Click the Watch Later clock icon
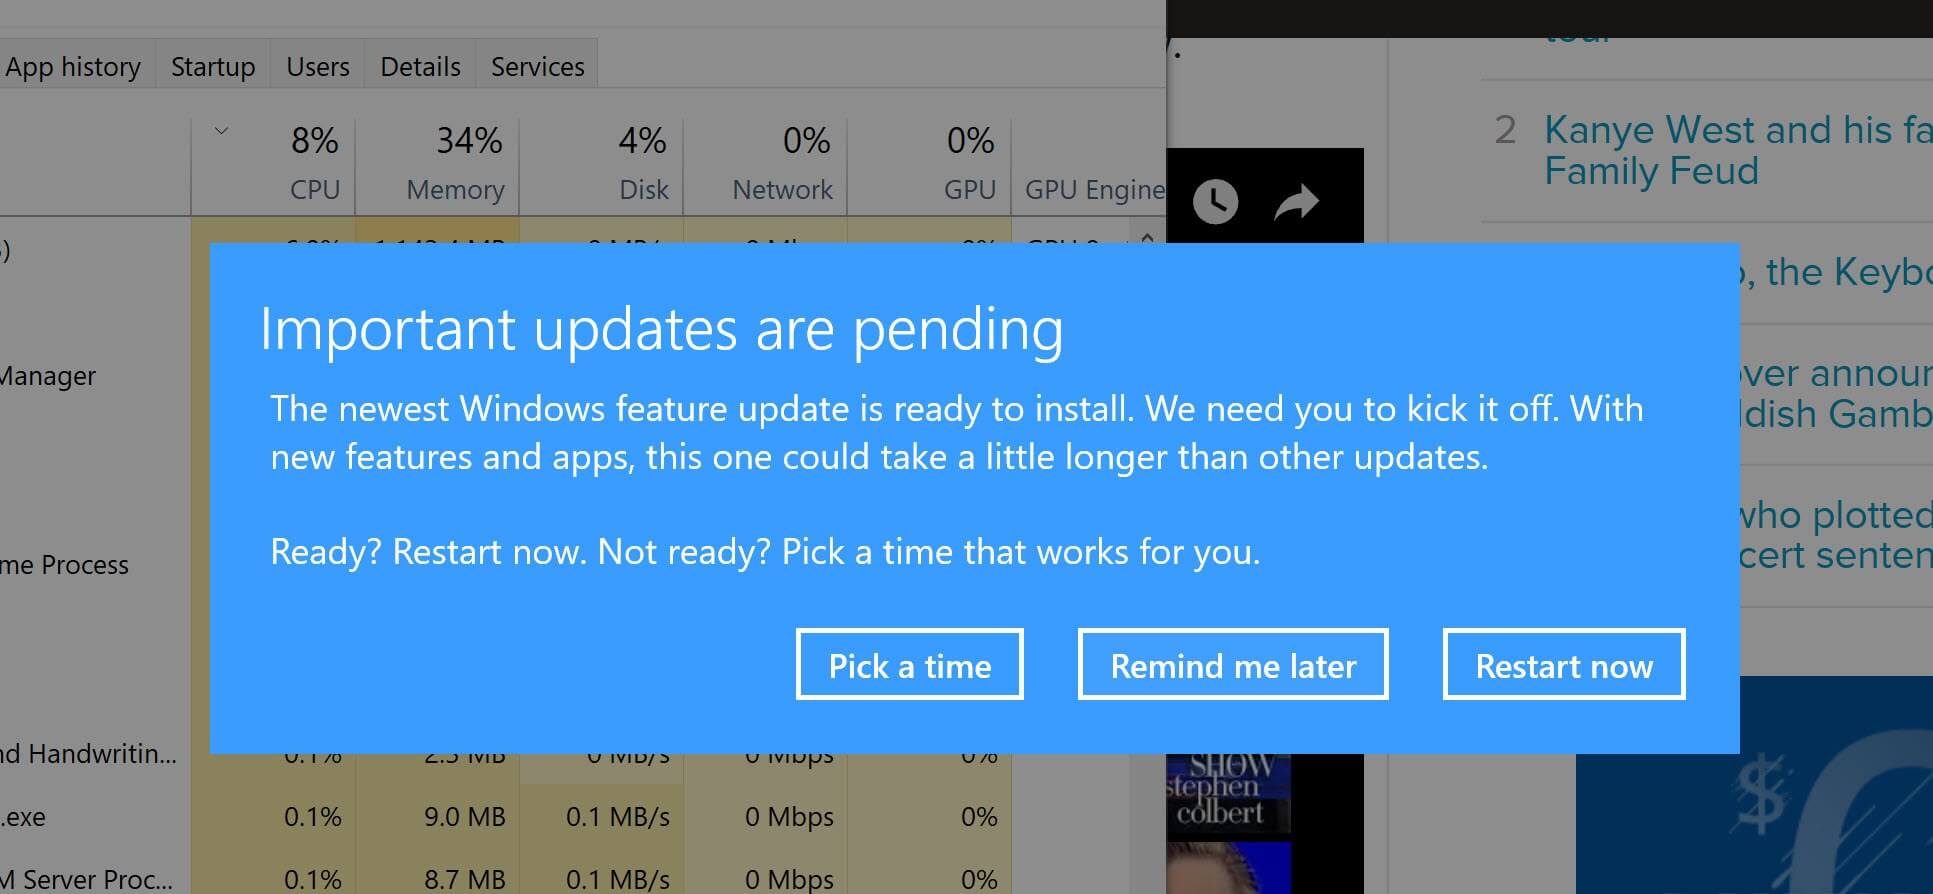The width and height of the screenshot is (1933, 894). point(1215,202)
